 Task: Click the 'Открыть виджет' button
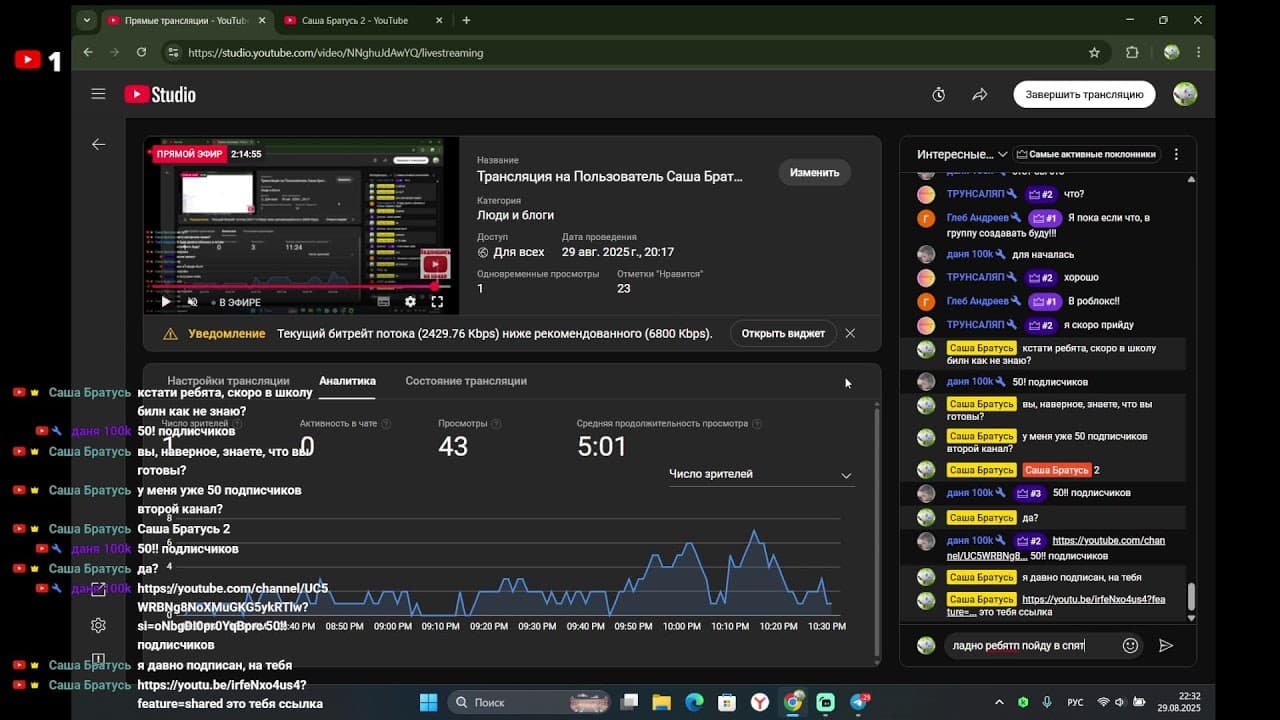[x=783, y=333]
